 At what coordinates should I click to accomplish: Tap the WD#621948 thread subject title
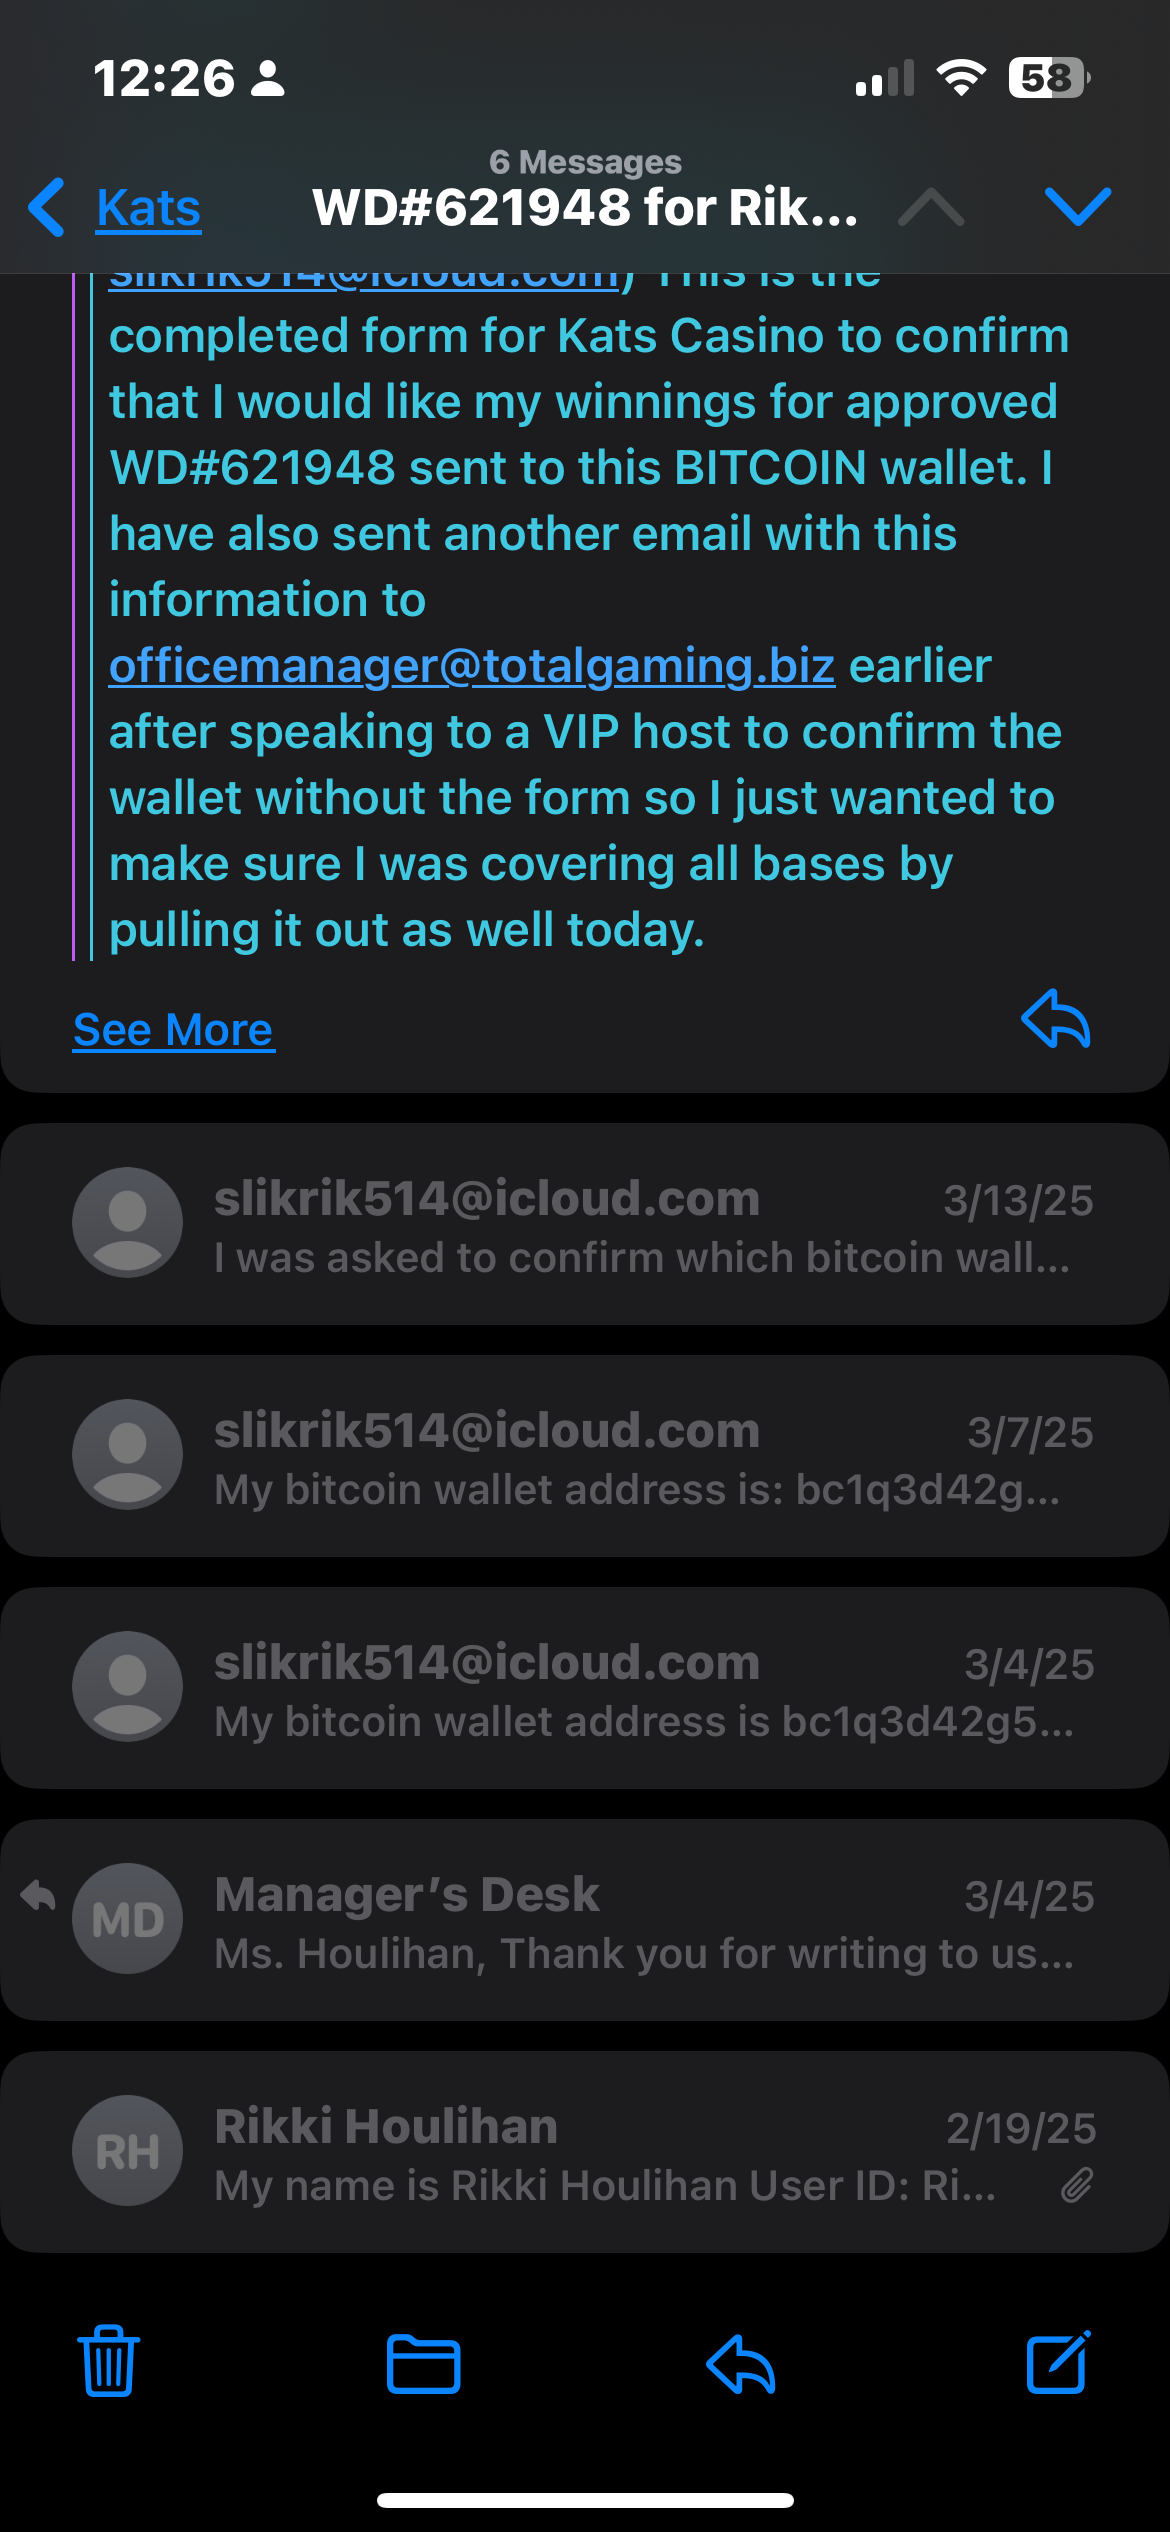585,207
